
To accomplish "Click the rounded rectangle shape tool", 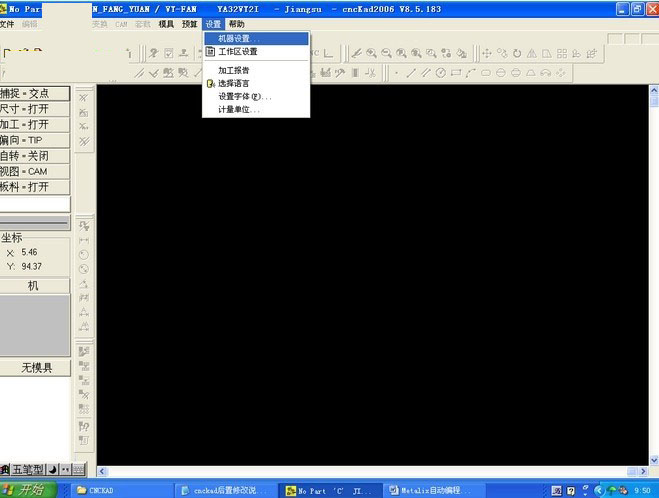I will coord(486,73).
